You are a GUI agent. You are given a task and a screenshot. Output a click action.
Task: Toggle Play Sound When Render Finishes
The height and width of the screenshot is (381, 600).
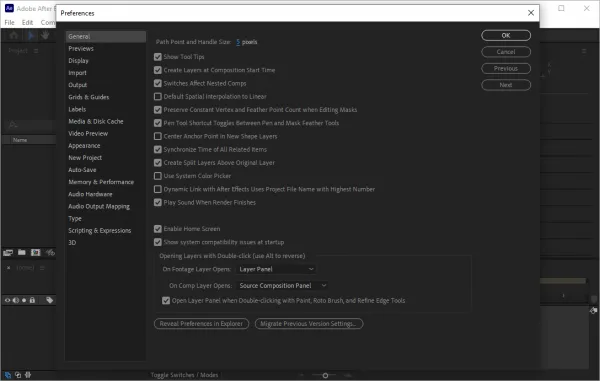(x=158, y=202)
